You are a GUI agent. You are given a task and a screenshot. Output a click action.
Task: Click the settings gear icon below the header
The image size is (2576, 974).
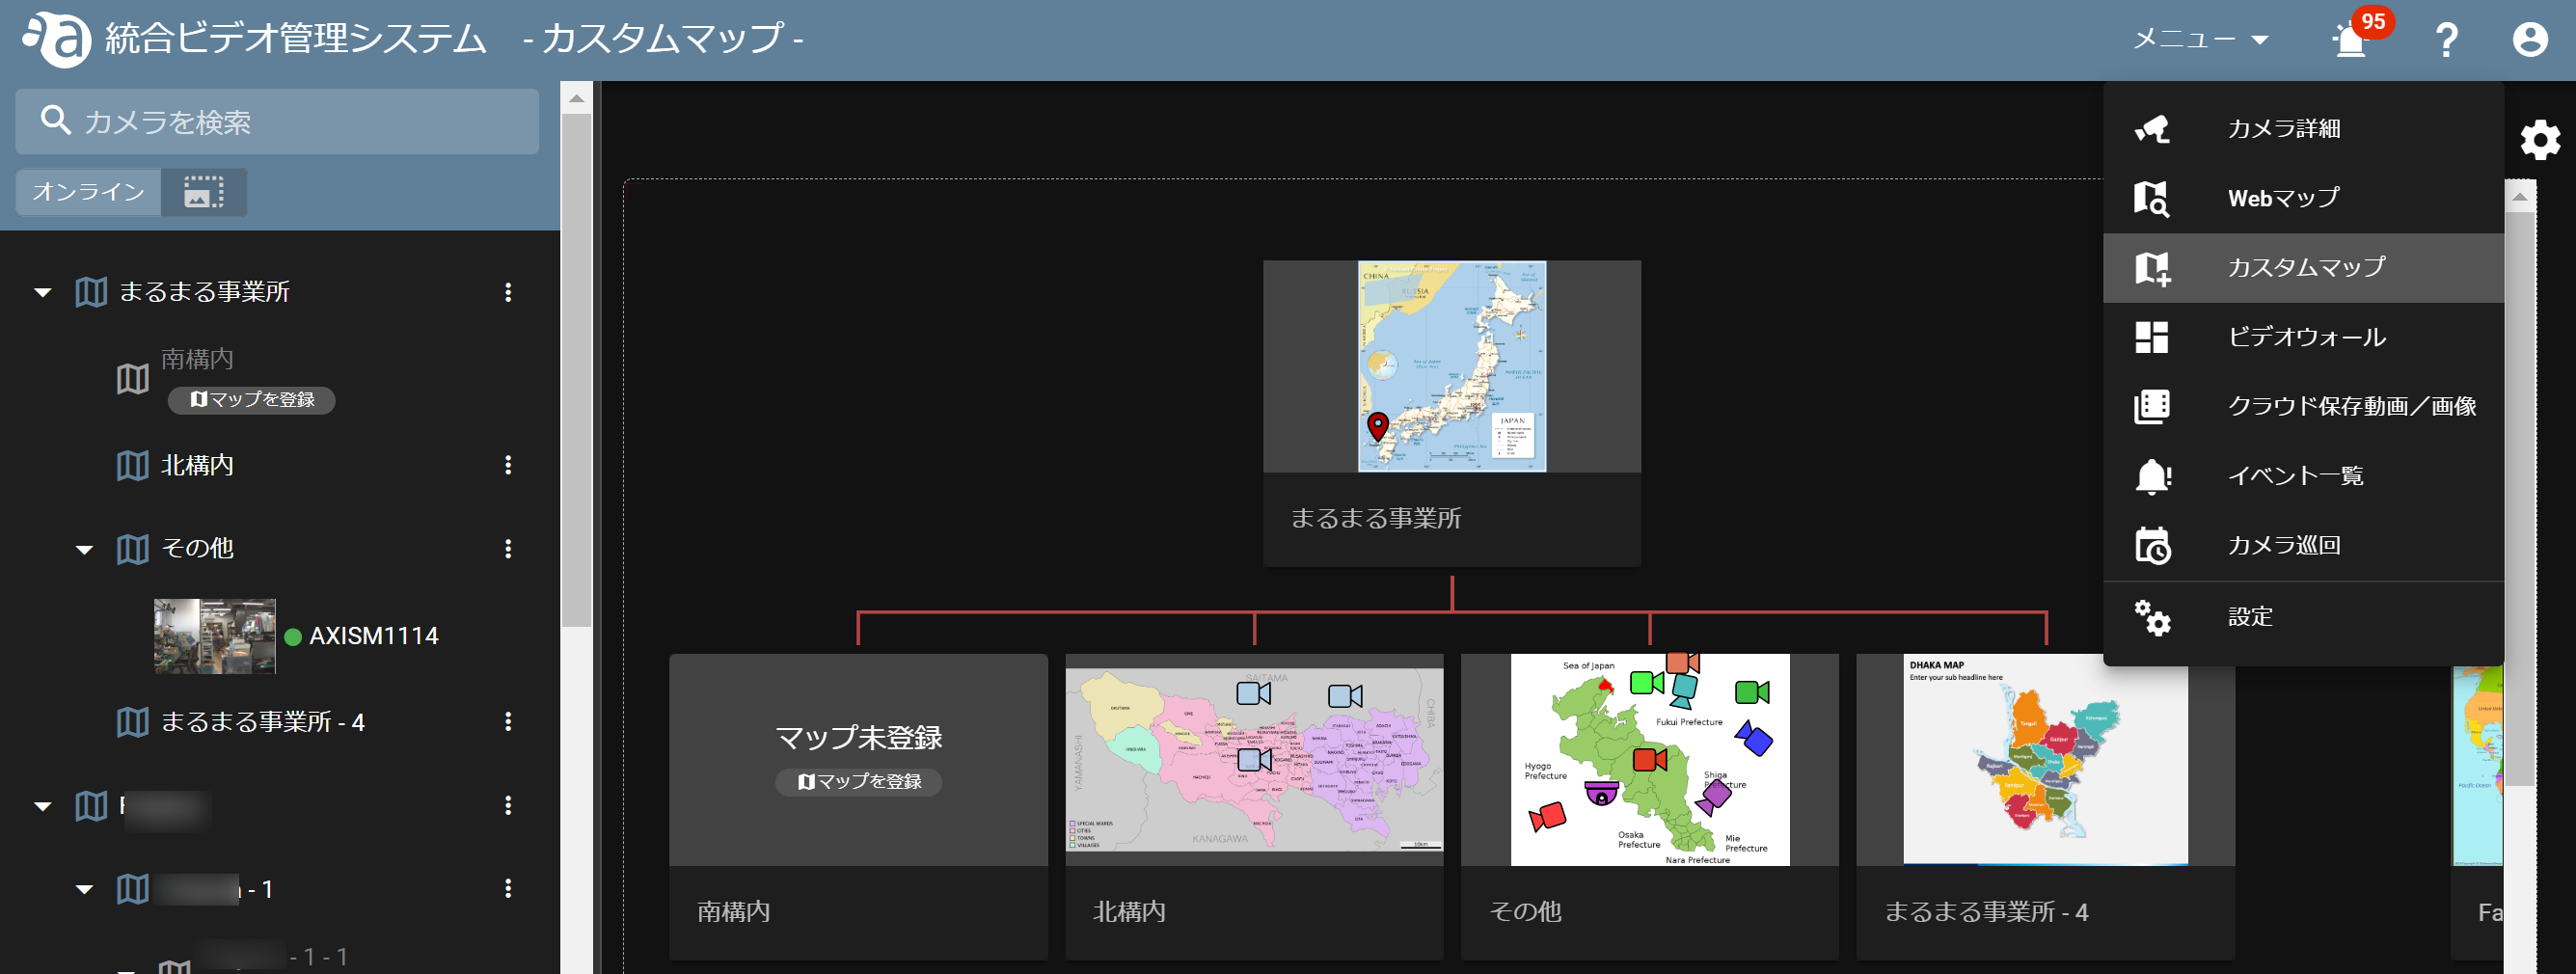(2540, 140)
